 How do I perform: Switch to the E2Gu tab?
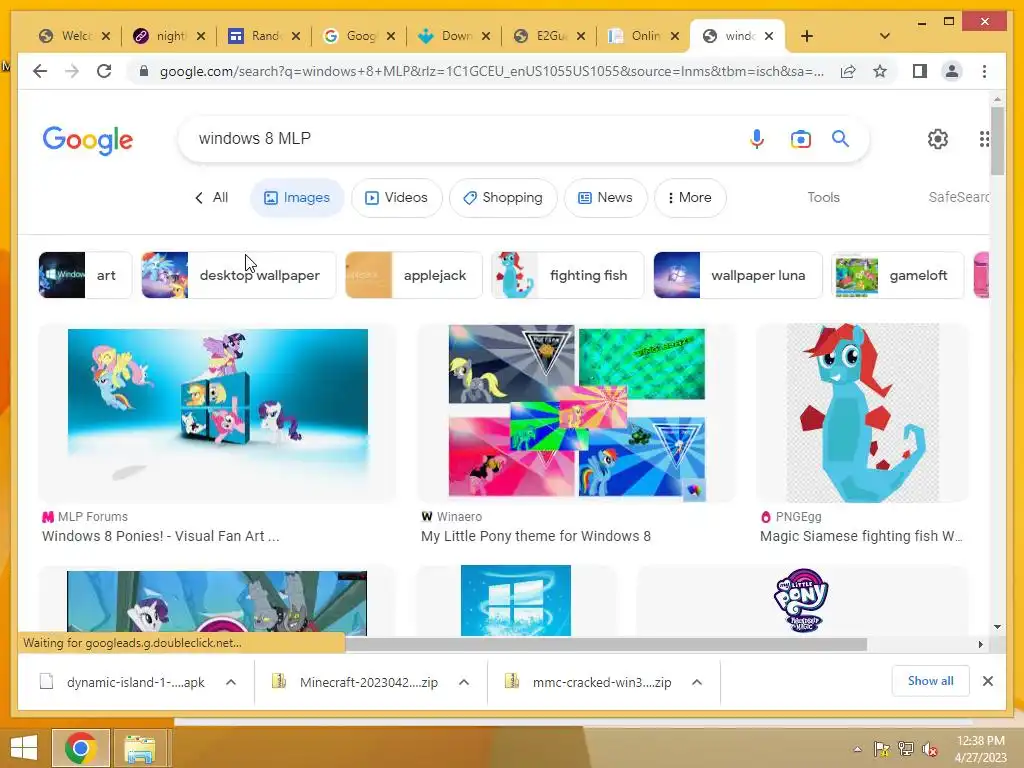(x=541, y=36)
